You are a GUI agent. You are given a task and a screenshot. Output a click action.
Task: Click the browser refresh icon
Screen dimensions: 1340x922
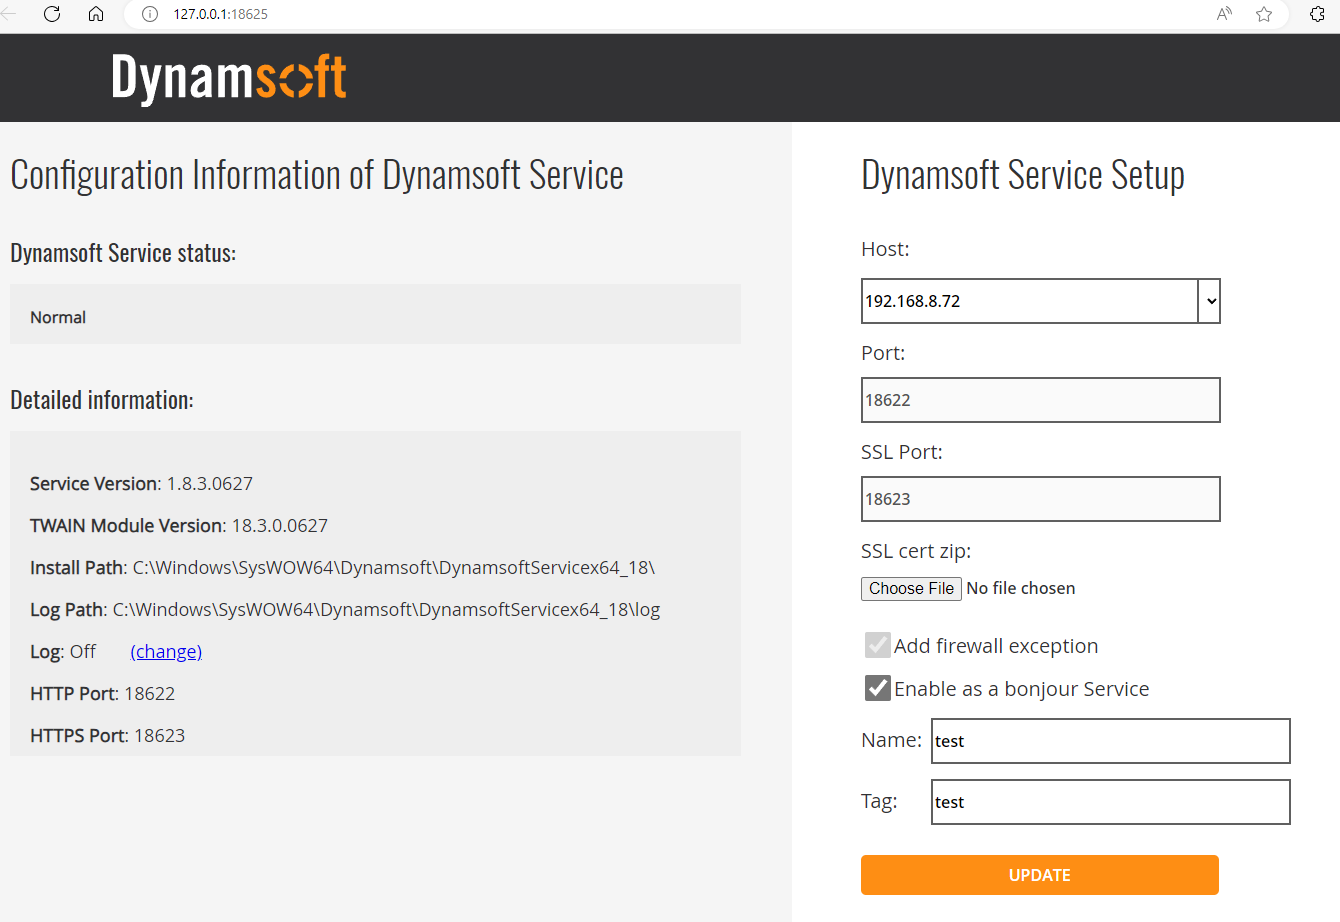pos(52,14)
